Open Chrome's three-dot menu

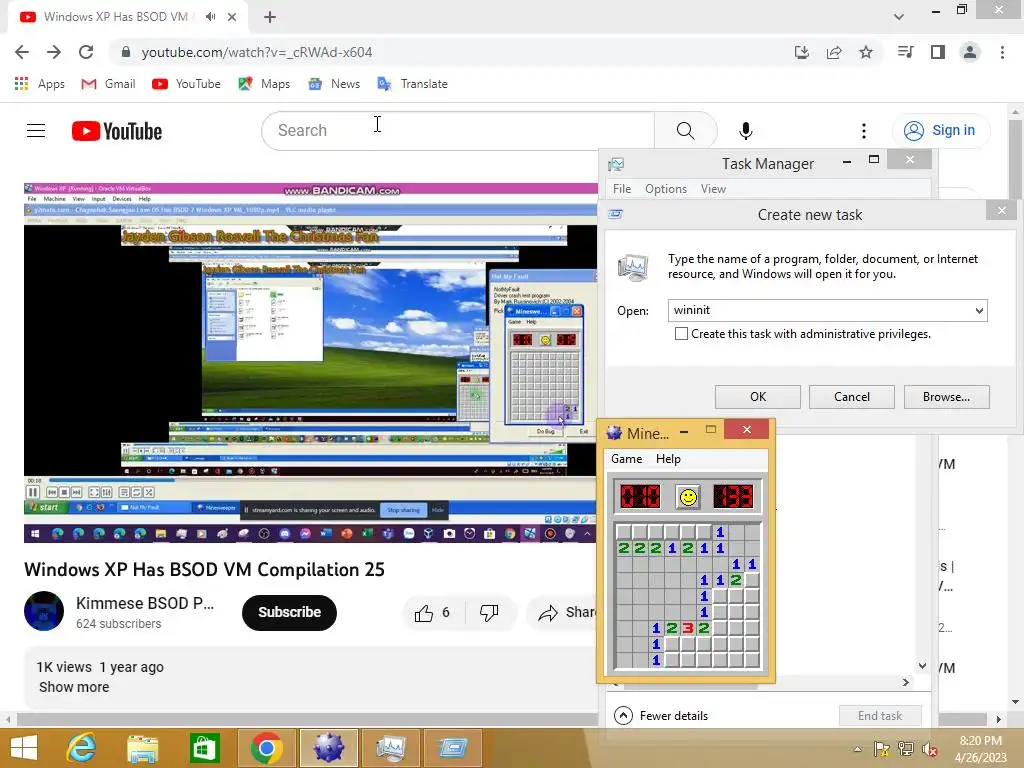coord(1002,52)
